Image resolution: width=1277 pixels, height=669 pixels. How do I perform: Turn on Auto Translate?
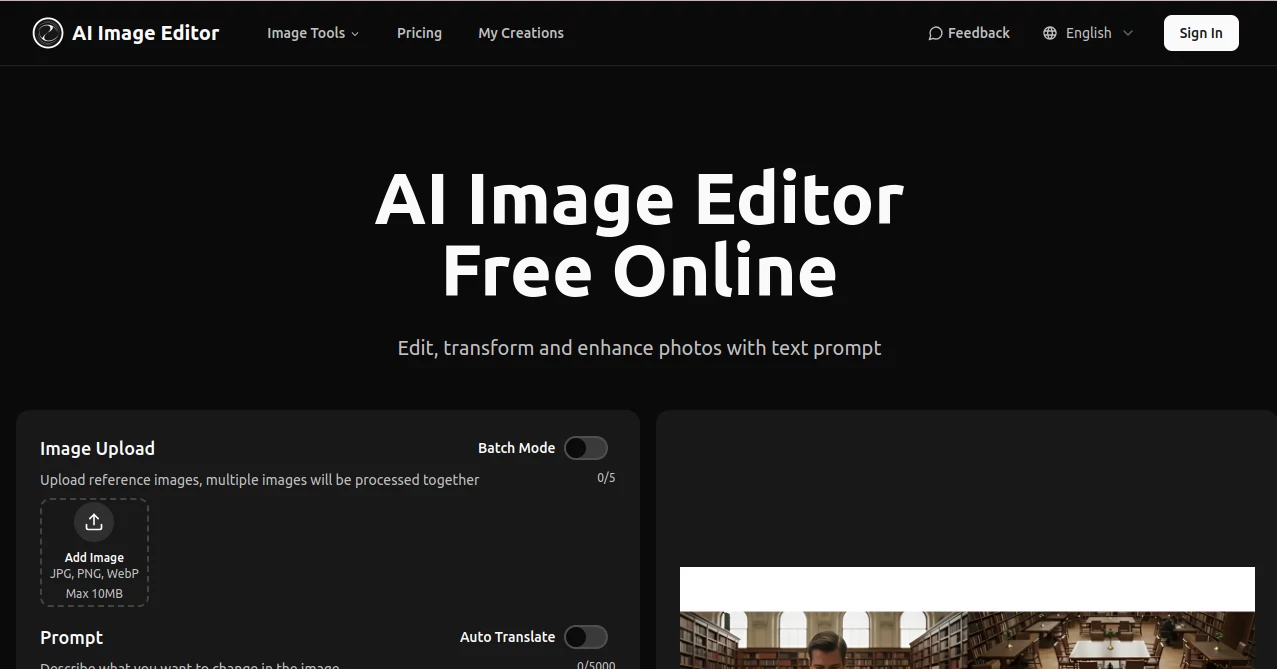[x=586, y=637]
